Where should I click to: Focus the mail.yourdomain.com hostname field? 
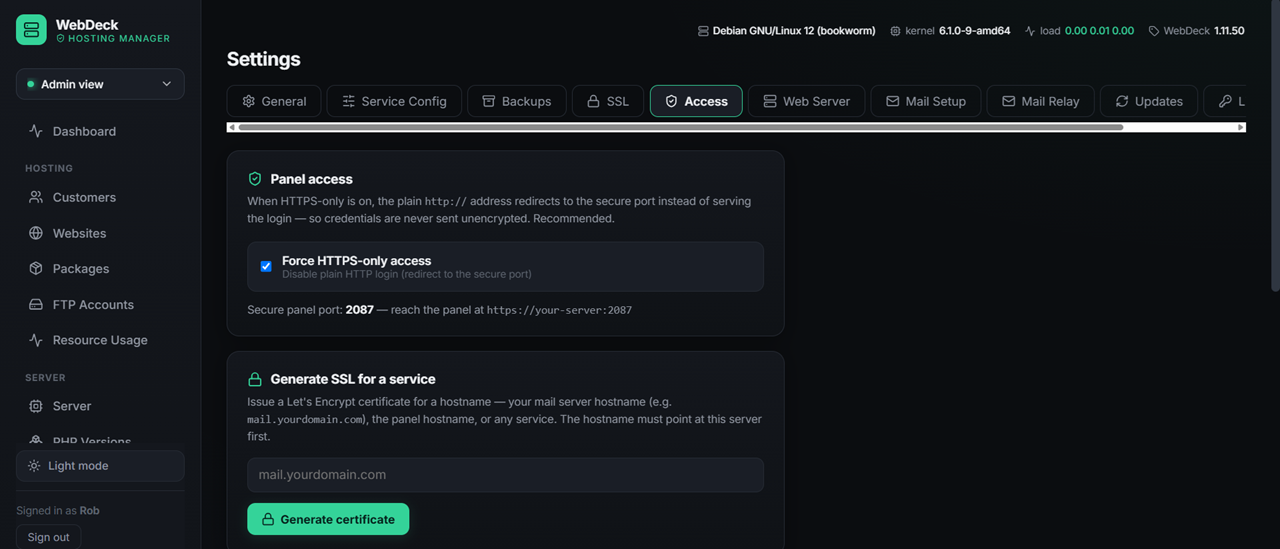point(505,475)
